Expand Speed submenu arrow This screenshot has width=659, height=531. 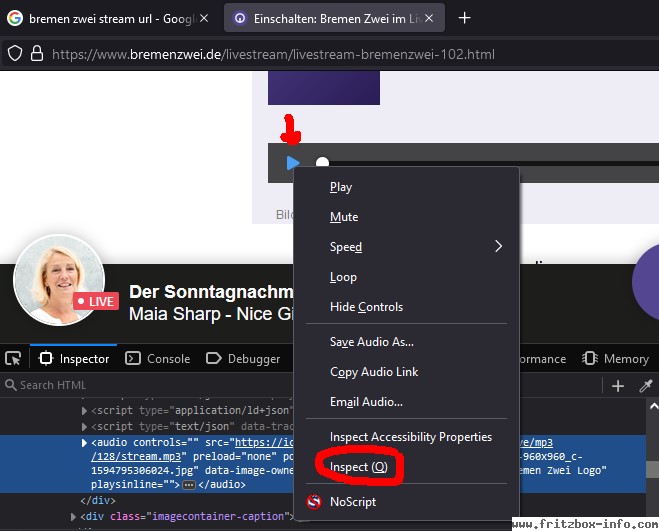point(498,246)
